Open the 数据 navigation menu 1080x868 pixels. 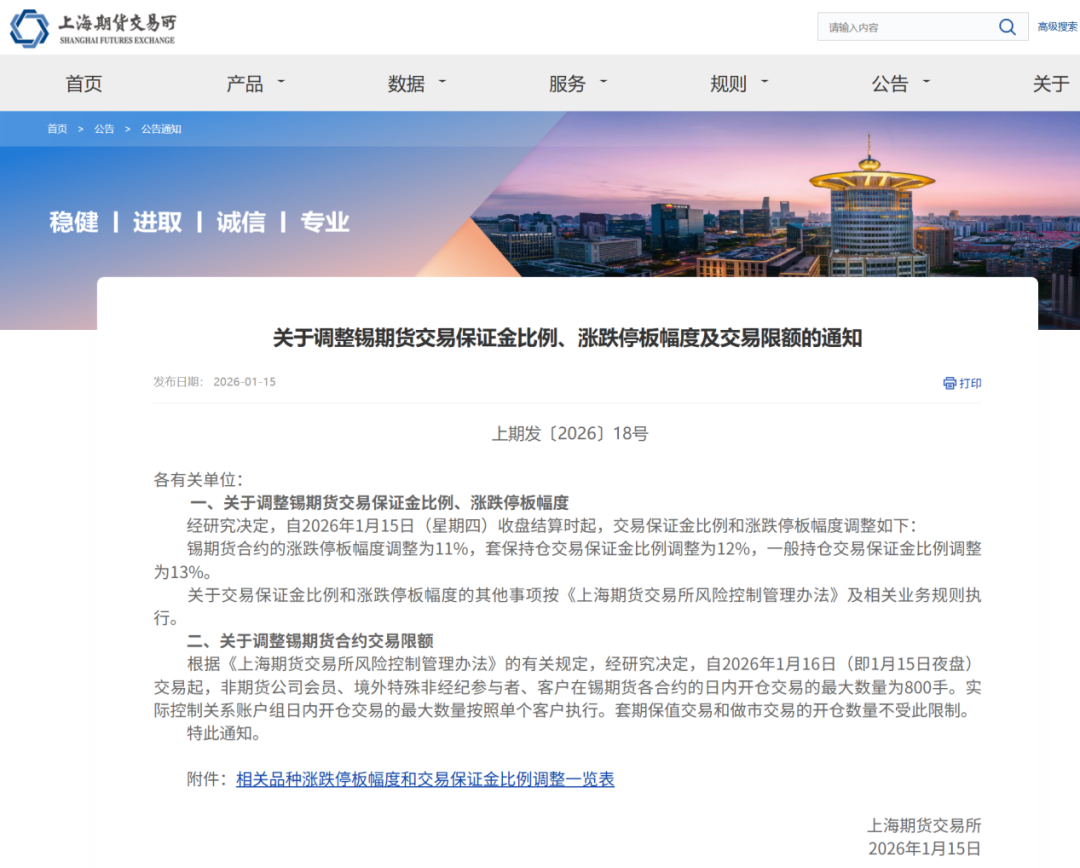click(x=406, y=84)
